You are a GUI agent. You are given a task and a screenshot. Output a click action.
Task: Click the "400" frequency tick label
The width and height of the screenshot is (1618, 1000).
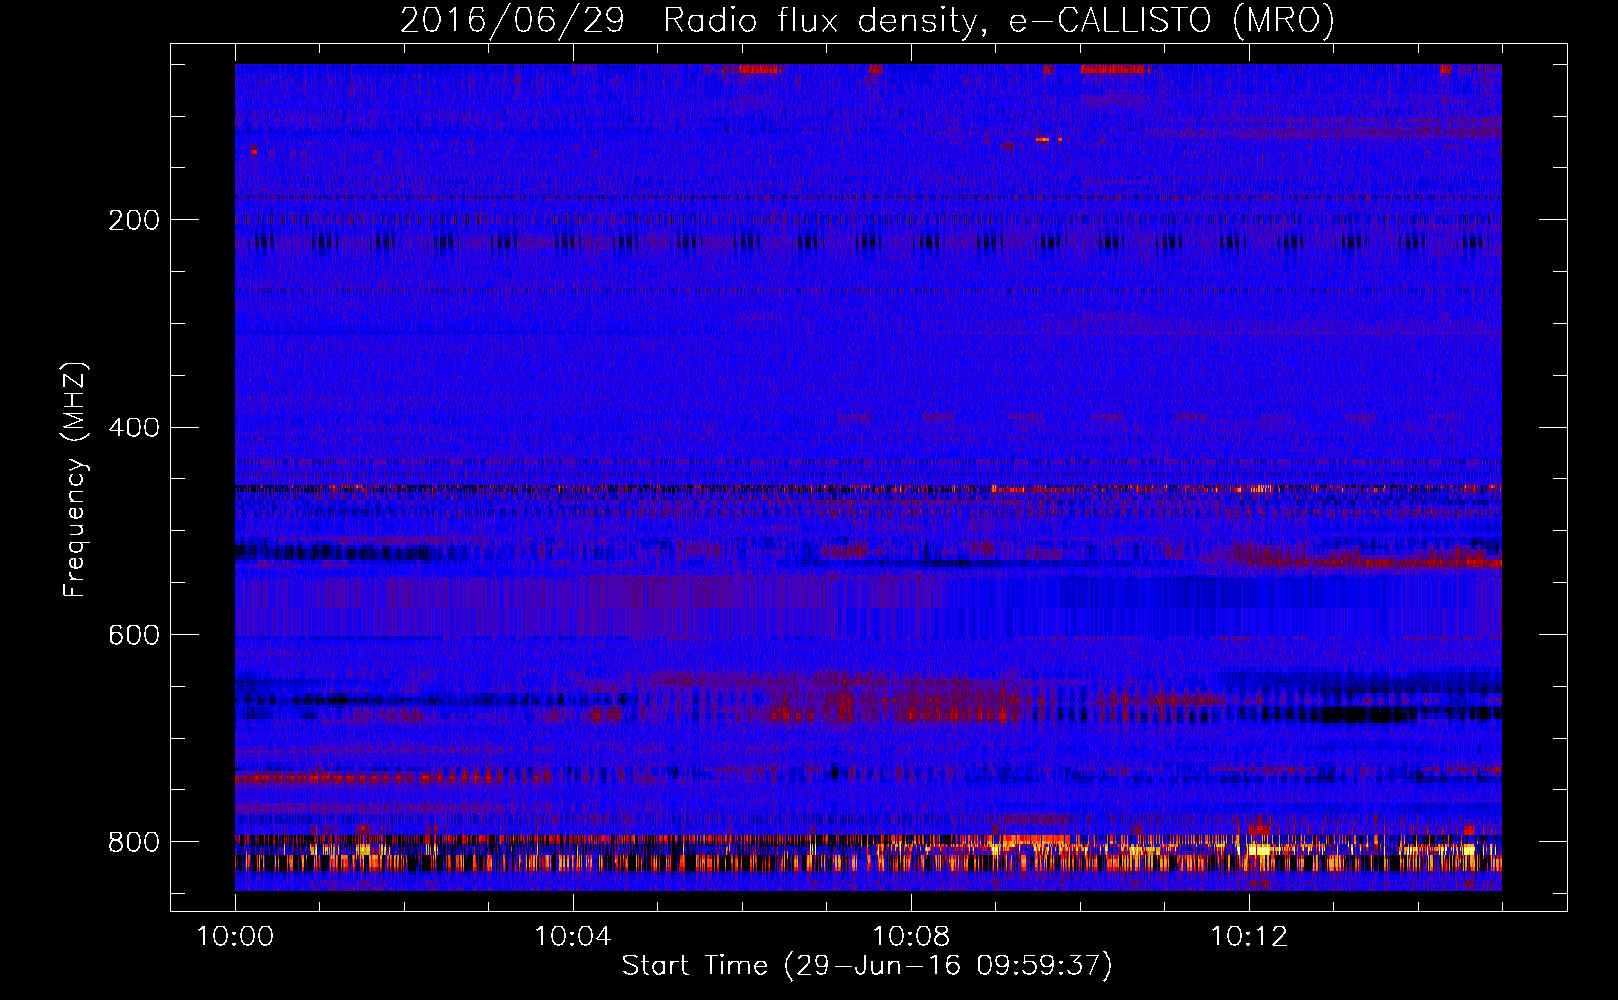(134, 428)
